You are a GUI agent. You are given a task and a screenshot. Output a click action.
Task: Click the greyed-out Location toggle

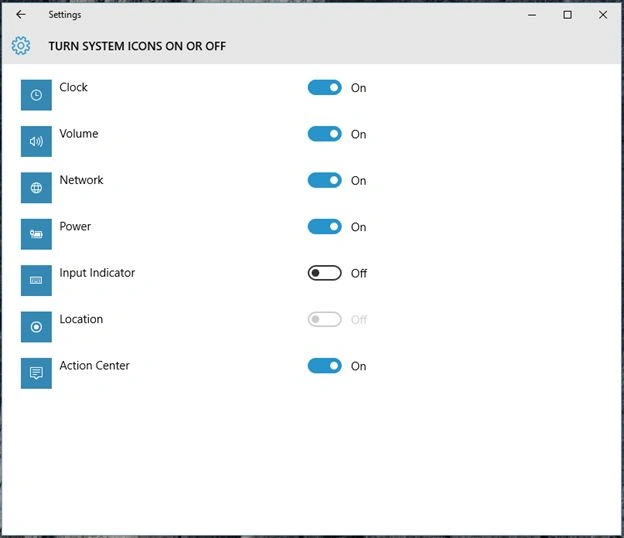coord(324,319)
